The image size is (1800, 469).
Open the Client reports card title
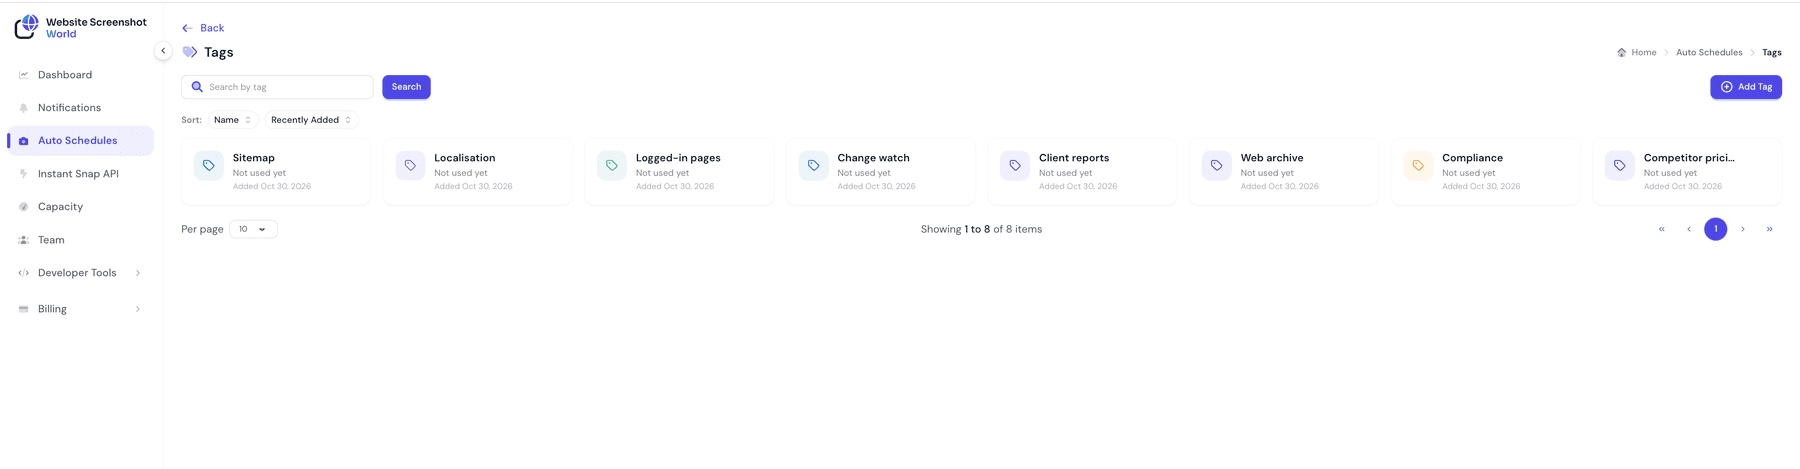pos(1074,158)
